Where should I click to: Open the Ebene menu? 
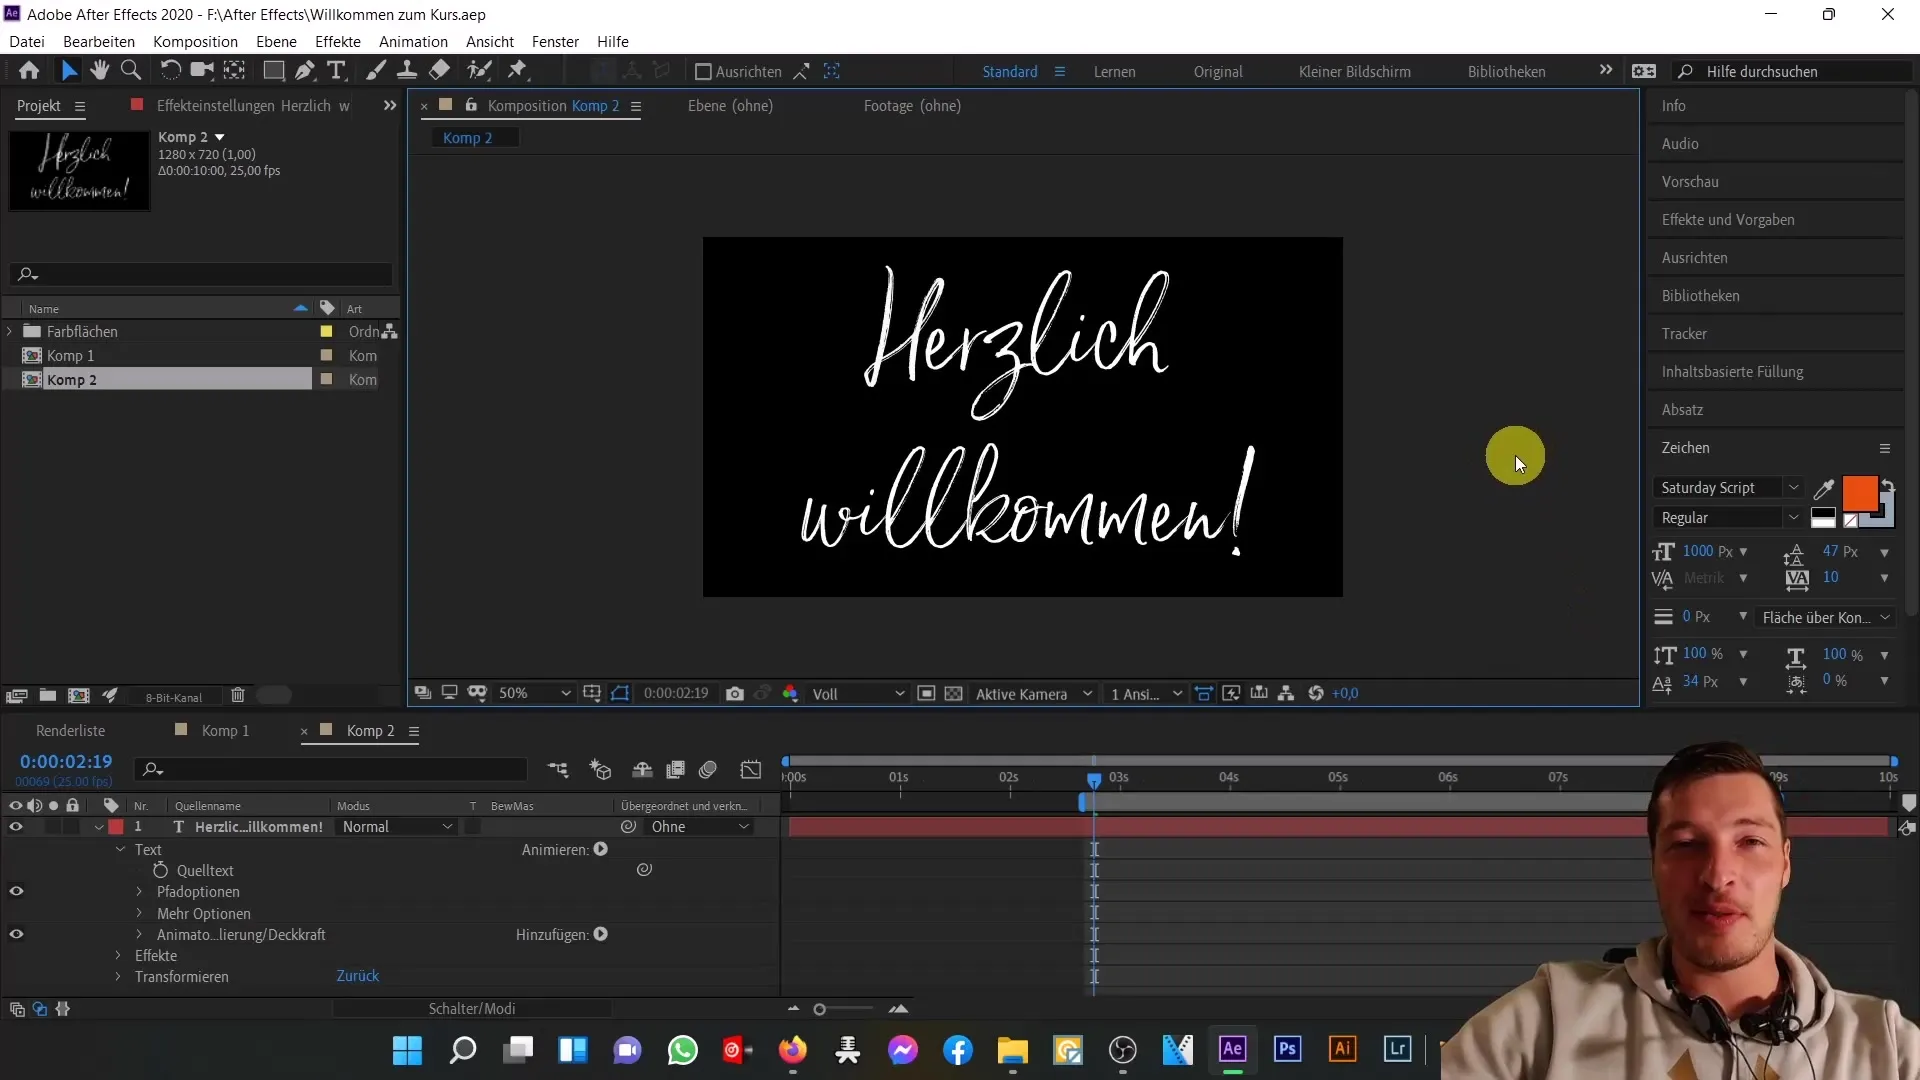pyautogui.click(x=276, y=41)
